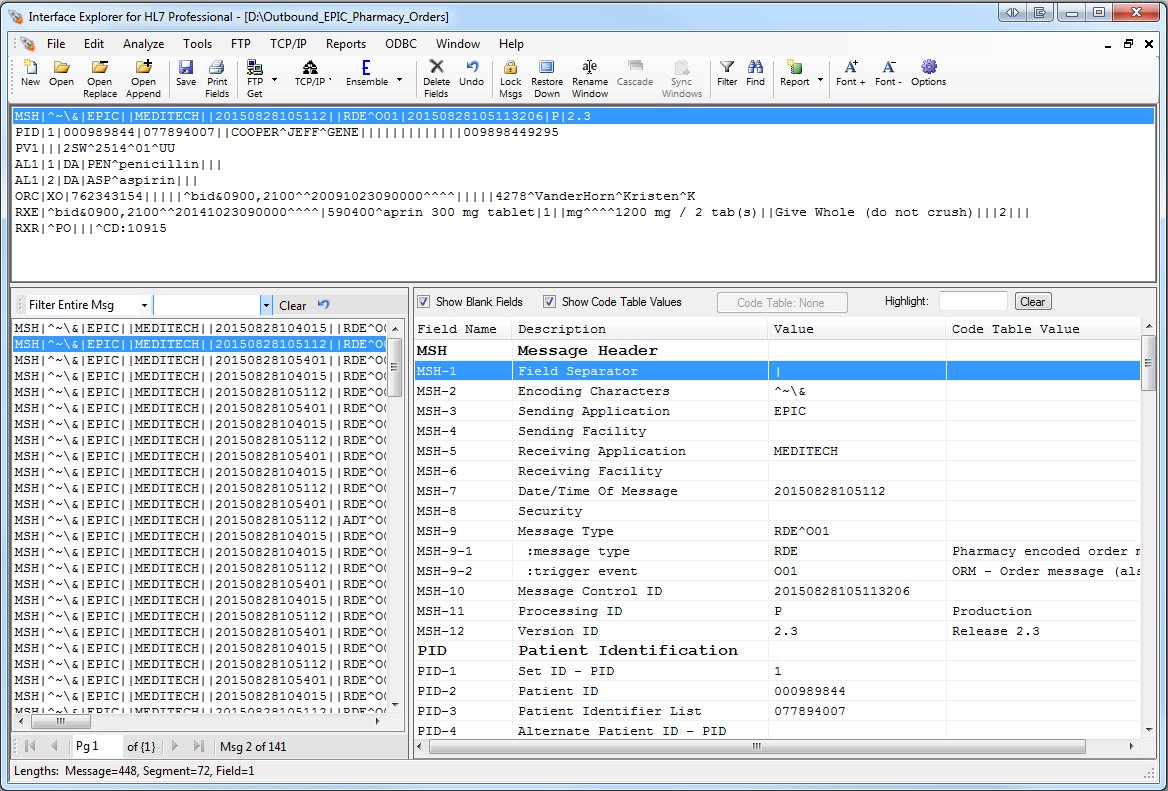Click the Pg 1 page number field
The image size is (1168, 791).
click(x=97, y=746)
